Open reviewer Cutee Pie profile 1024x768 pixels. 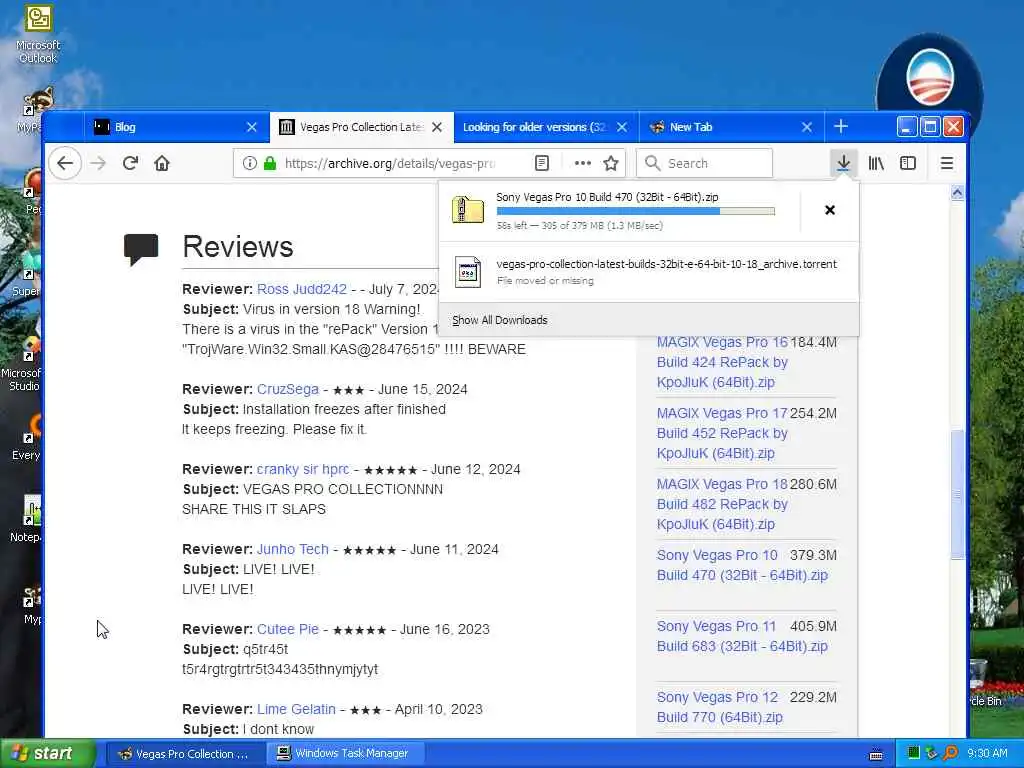point(288,630)
